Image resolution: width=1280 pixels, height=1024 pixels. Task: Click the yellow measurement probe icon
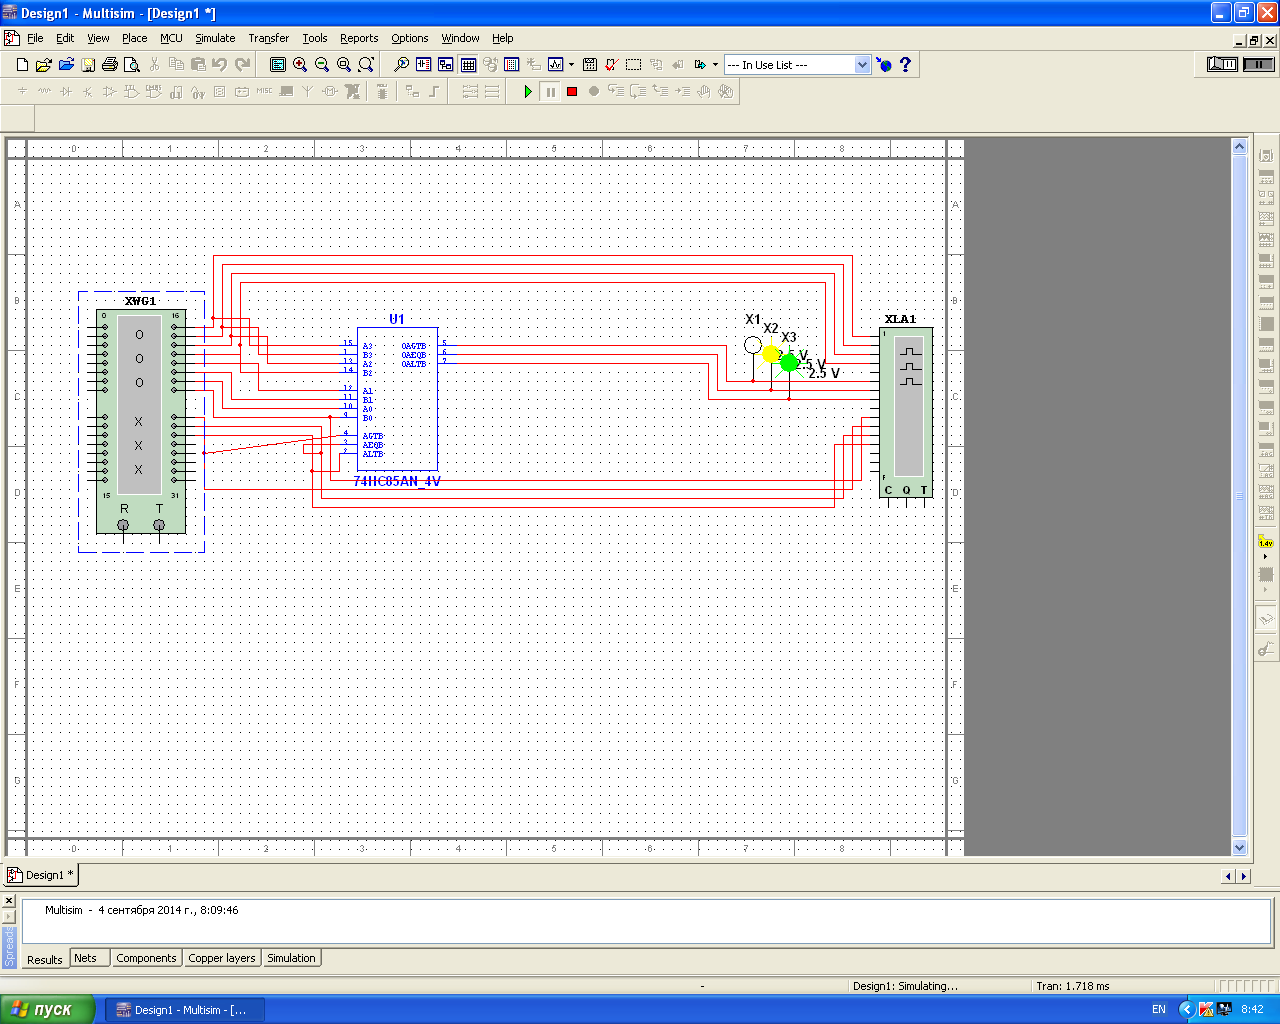(x=1266, y=543)
